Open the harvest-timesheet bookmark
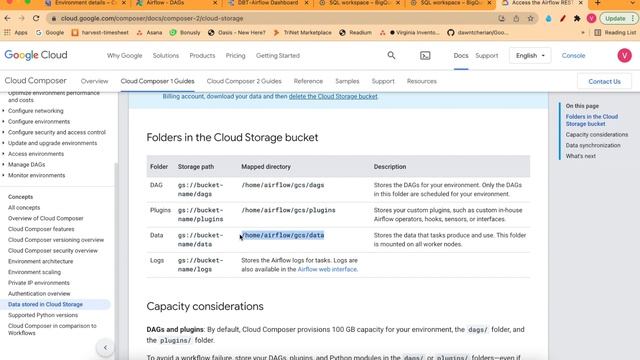The image size is (640, 360). [x=100, y=33]
